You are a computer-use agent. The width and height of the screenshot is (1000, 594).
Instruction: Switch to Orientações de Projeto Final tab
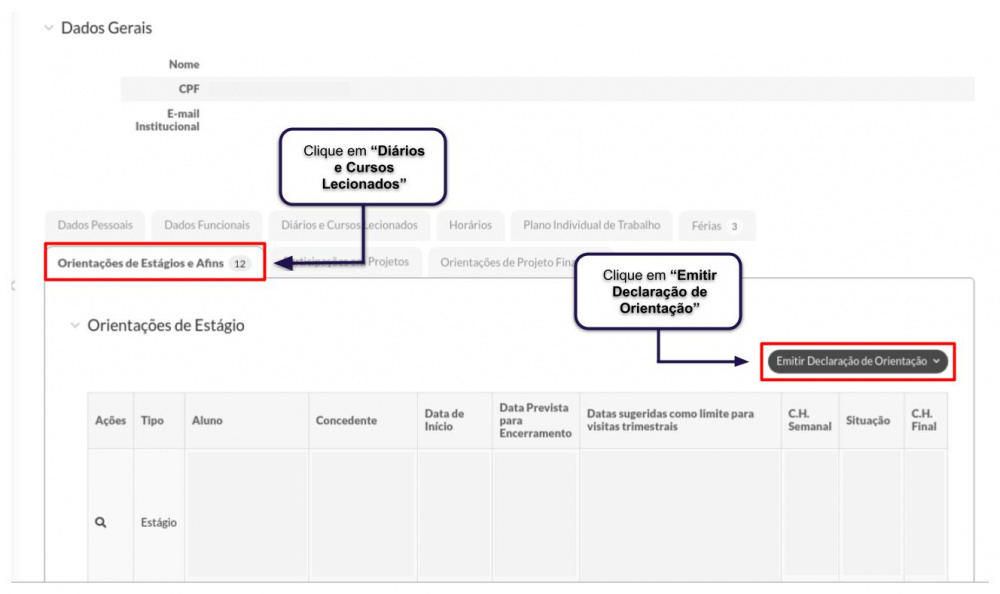point(508,262)
